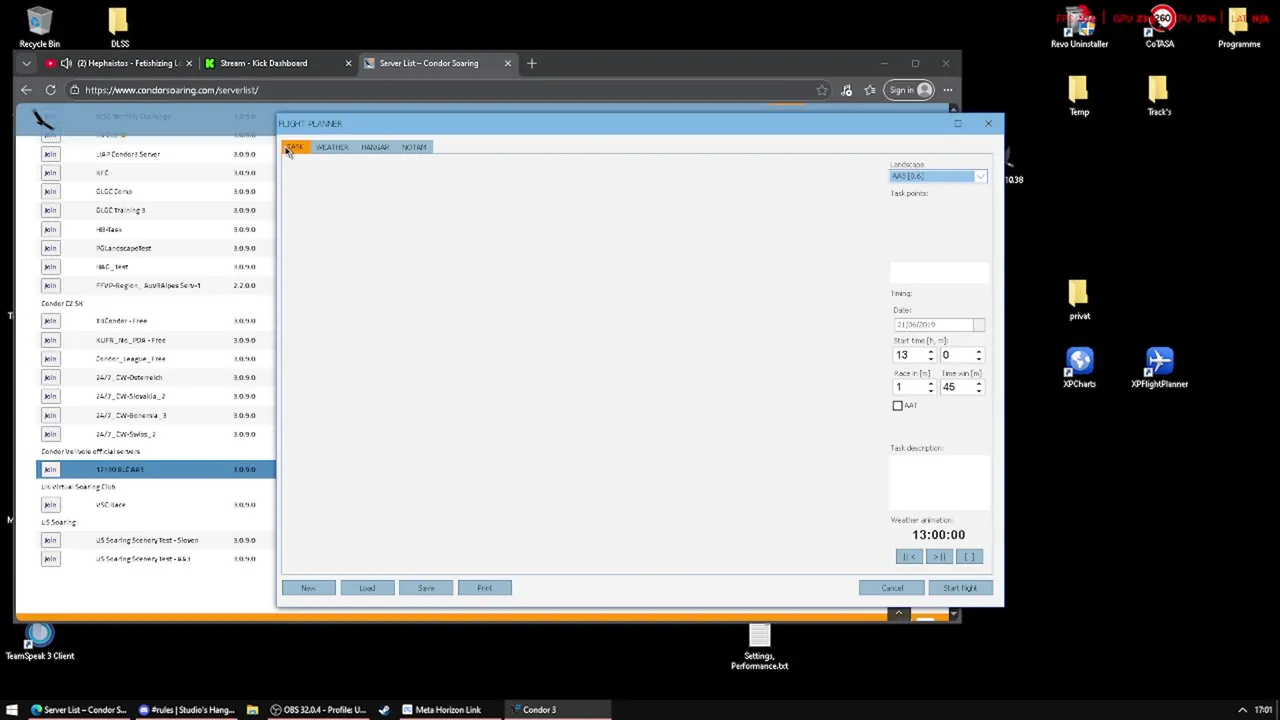Click the Load button in Flight Planner
Image resolution: width=1280 pixels, height=720 pixels.
point(367,588)
